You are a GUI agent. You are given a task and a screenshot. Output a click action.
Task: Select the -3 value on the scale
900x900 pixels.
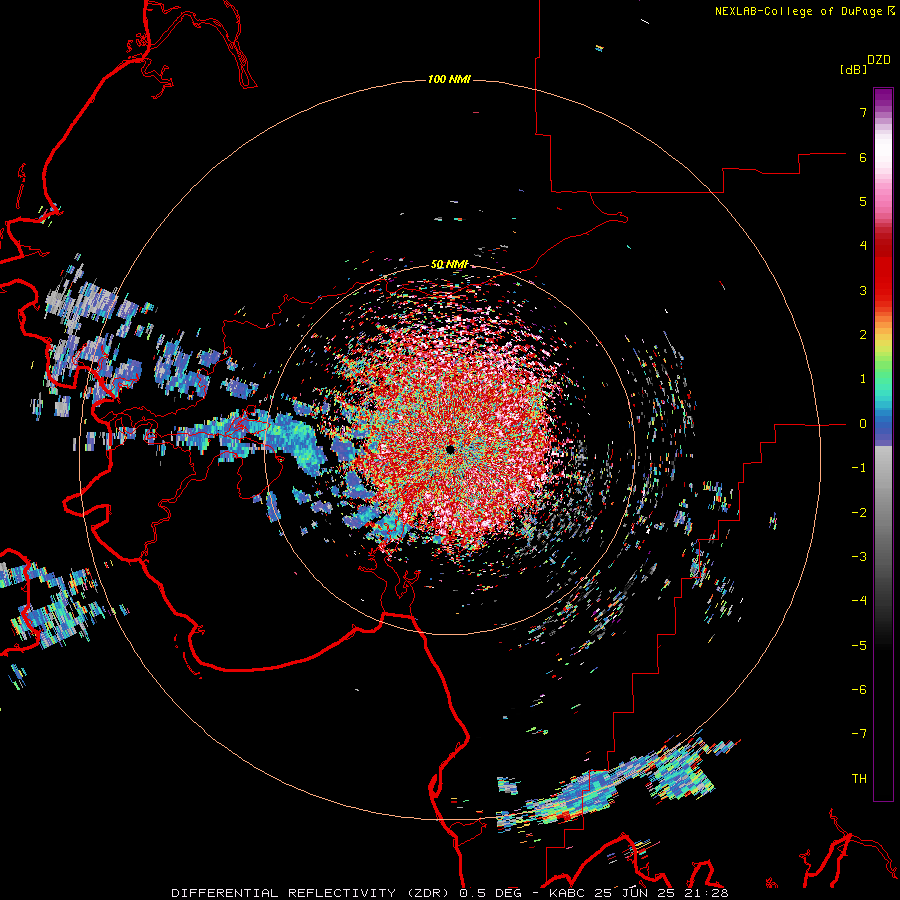point(859,557)
